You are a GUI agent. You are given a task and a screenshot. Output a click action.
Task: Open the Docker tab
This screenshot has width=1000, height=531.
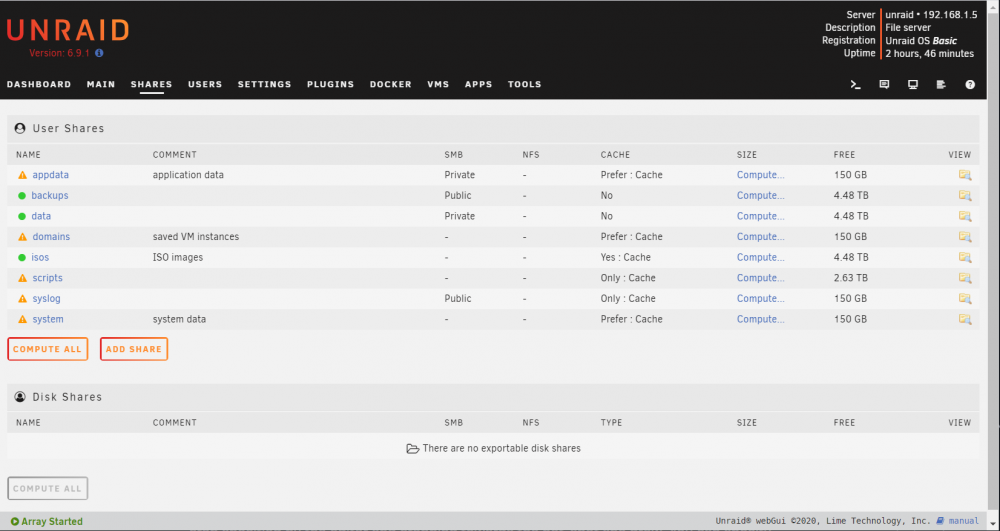click(391, 84)
